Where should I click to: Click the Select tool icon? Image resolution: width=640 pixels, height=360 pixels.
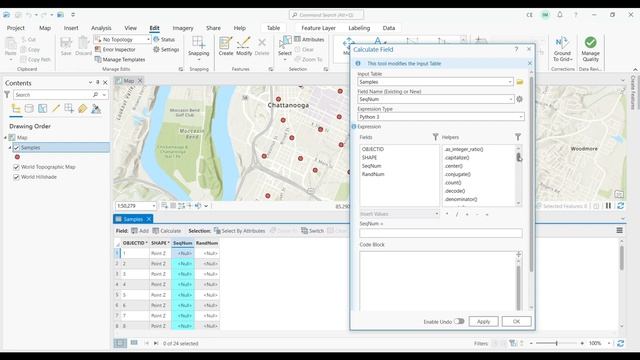tap(284, 42)
